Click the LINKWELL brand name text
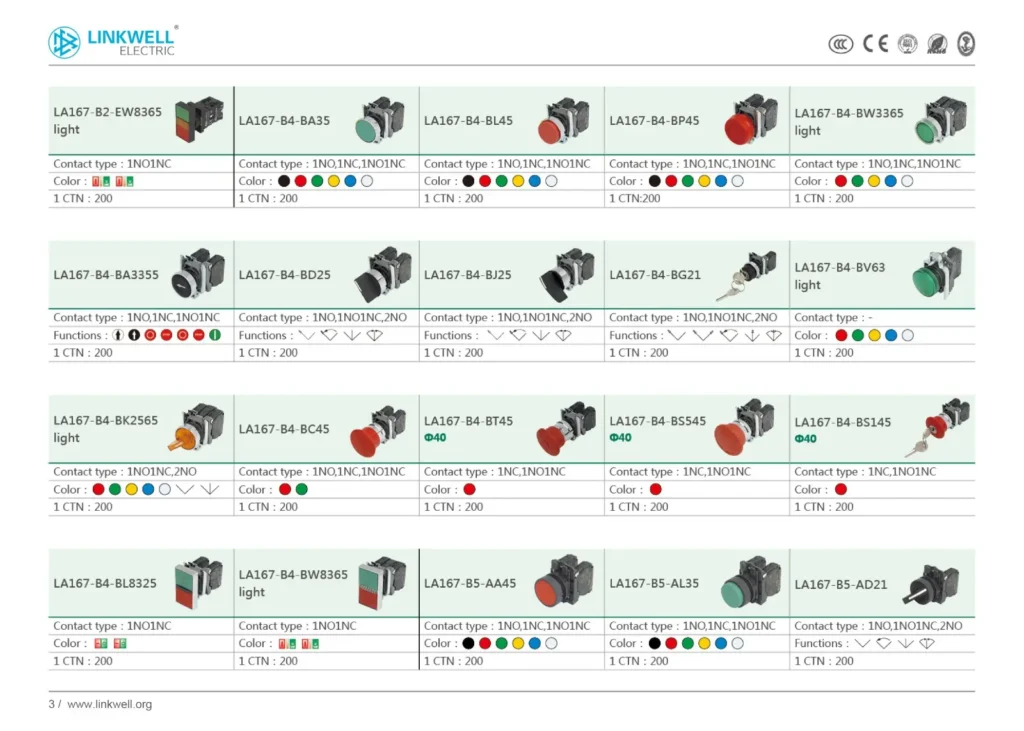1024x731 pixels. [131, 37]
